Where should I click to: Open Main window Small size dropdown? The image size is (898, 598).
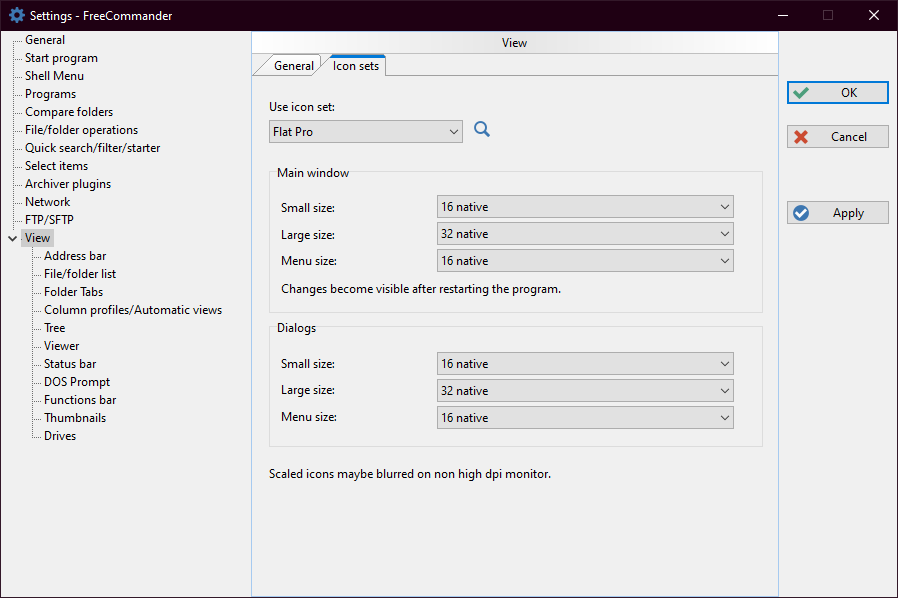pyautogui.click(x=585, y=207)
